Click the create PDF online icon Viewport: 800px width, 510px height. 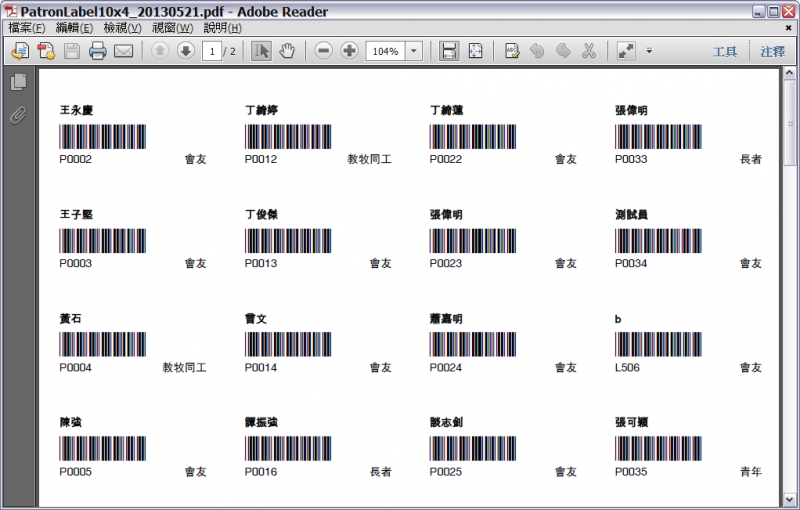pos(46,51)
